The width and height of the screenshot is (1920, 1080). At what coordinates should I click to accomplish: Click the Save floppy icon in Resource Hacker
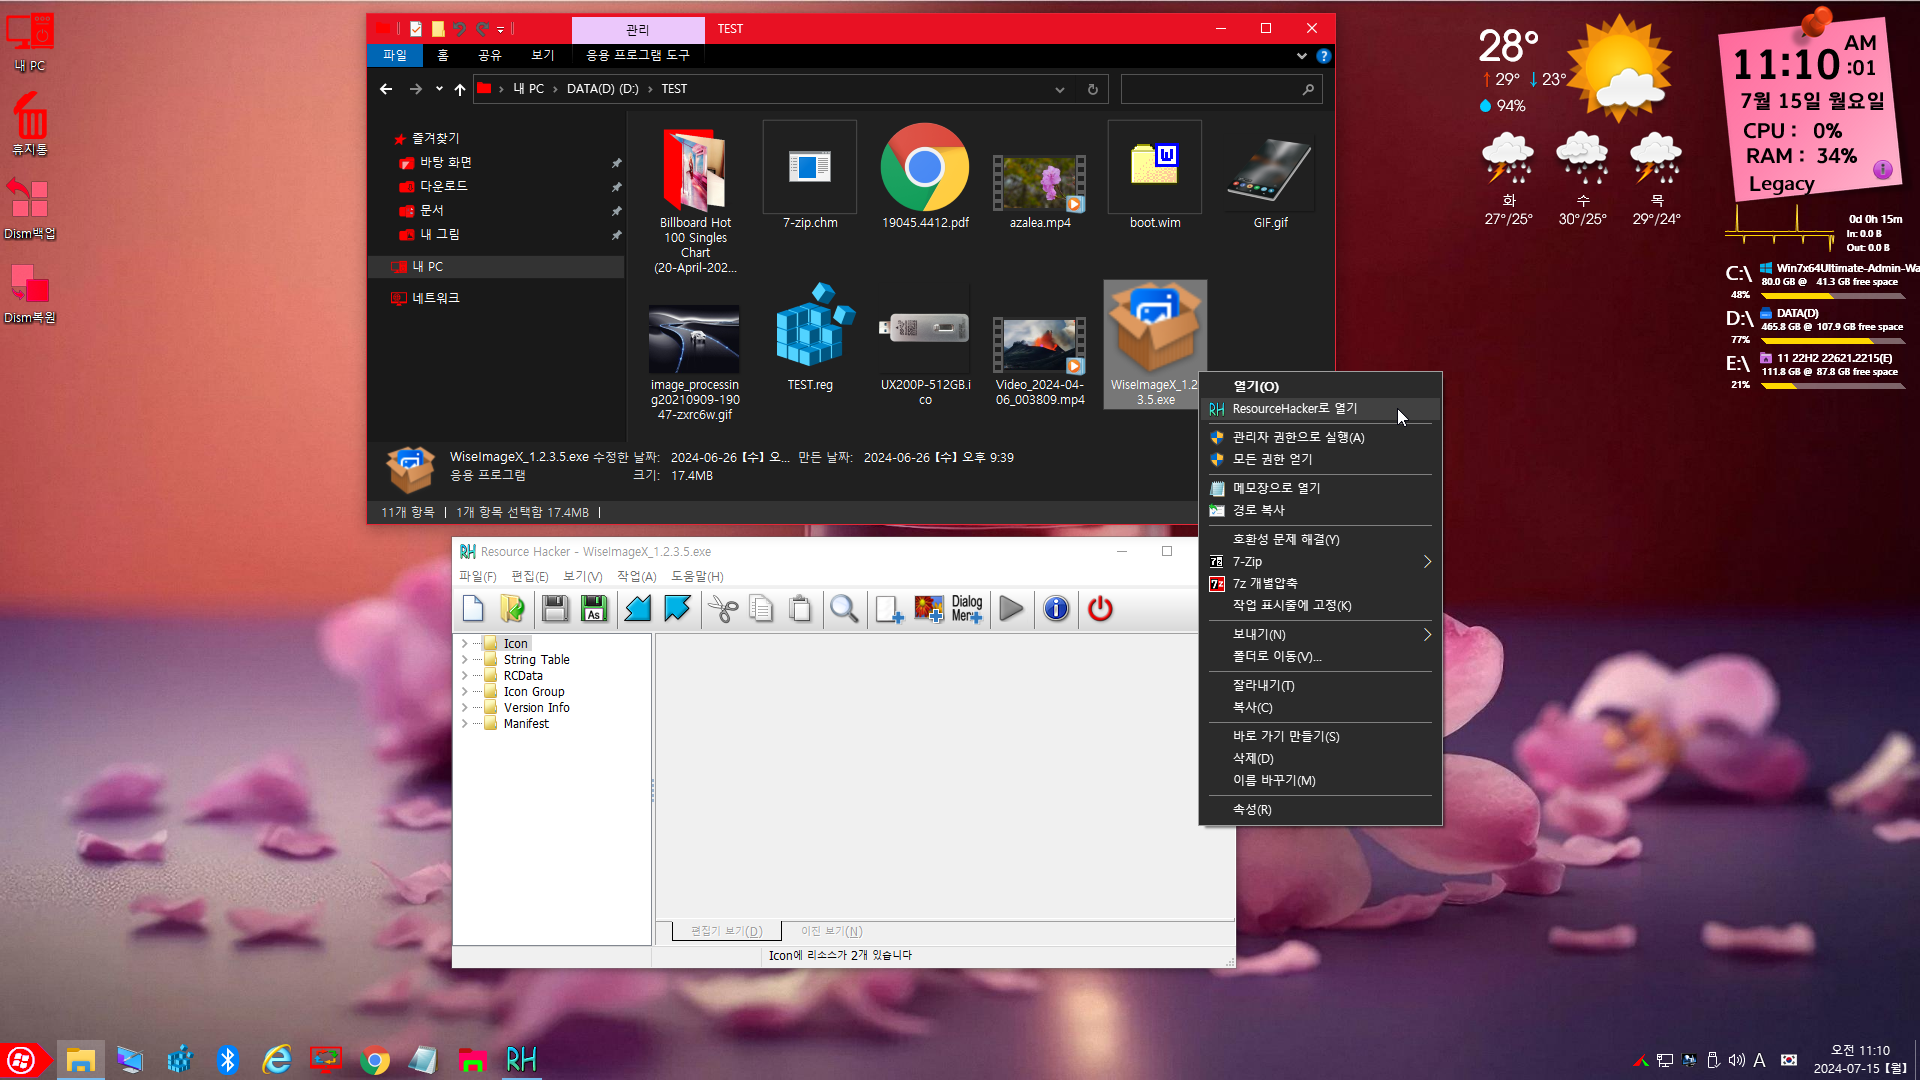point(555,608)
